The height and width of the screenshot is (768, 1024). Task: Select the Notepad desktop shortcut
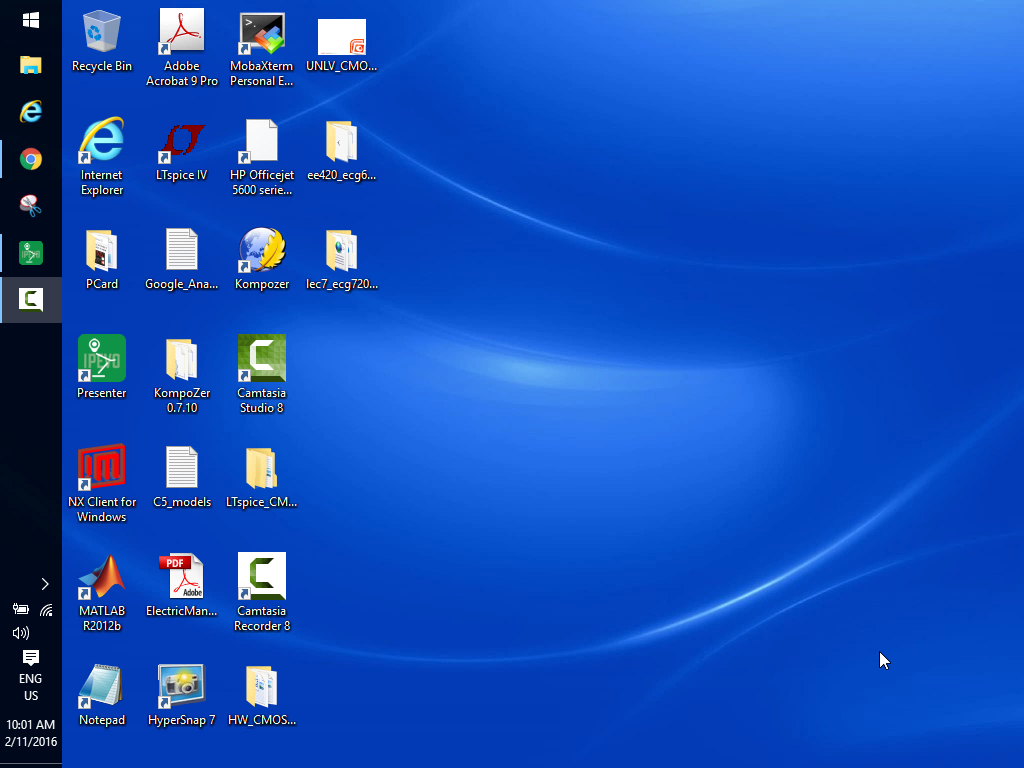pos(102,687)
